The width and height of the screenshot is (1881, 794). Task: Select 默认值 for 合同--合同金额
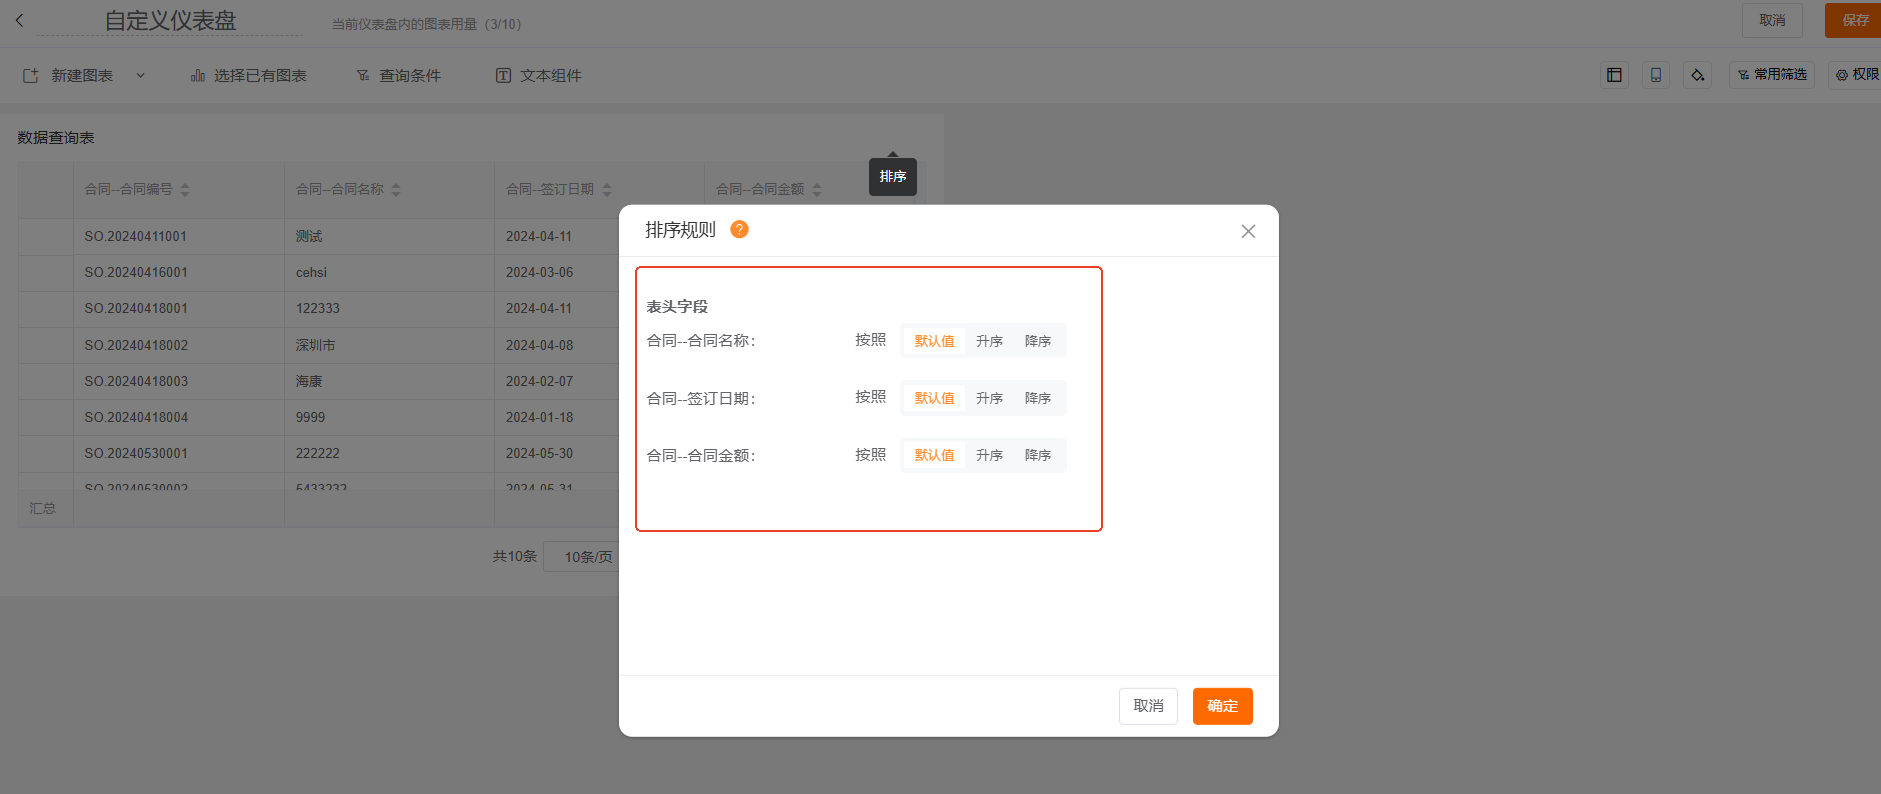(x=934, y=455)
